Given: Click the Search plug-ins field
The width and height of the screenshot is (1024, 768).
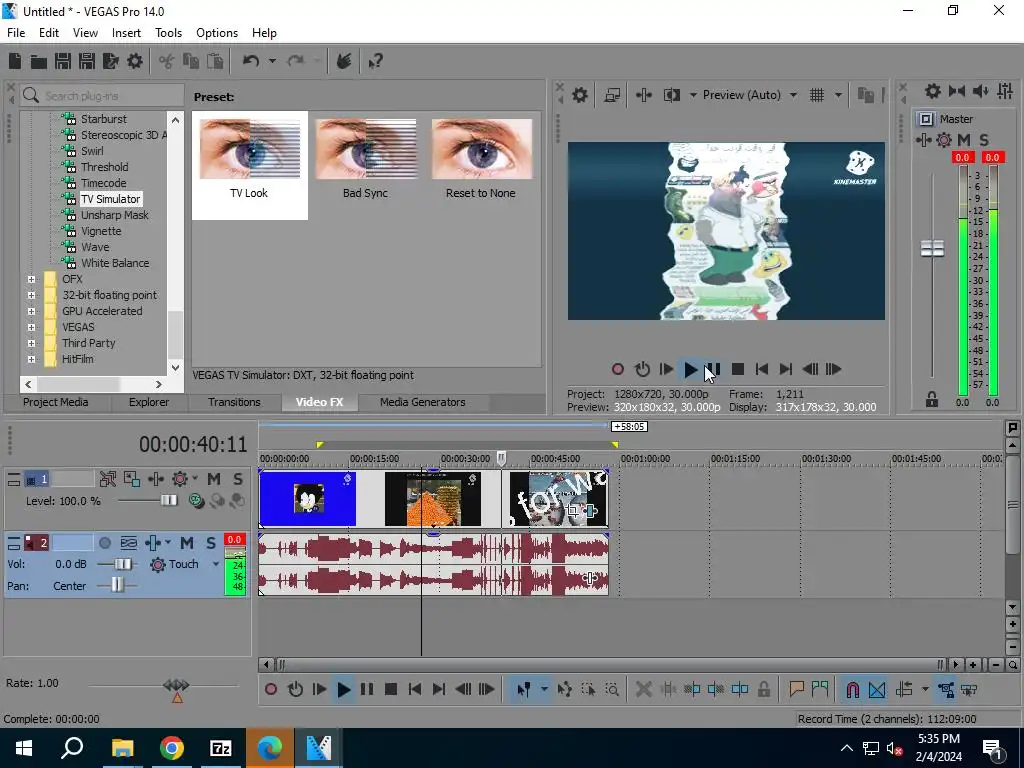Looking at the screenshot, I should [103, 96].
